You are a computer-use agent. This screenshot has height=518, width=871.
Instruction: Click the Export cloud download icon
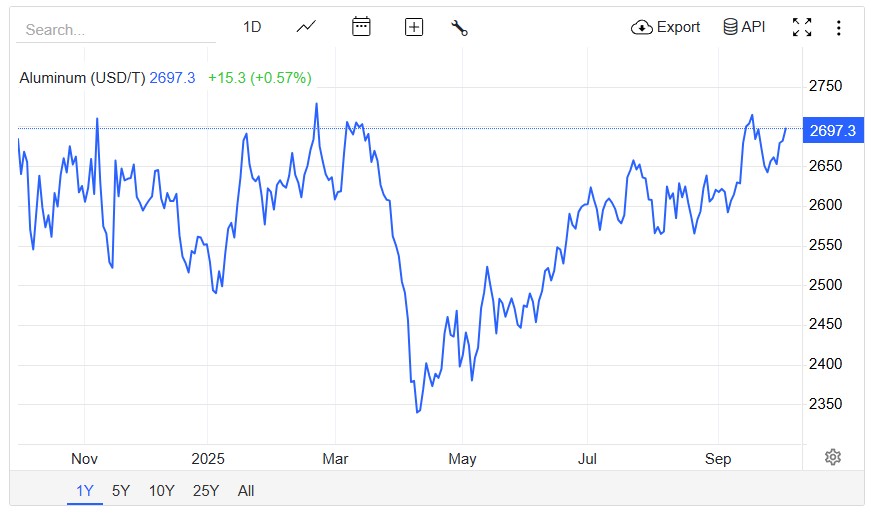pos(642,27)
